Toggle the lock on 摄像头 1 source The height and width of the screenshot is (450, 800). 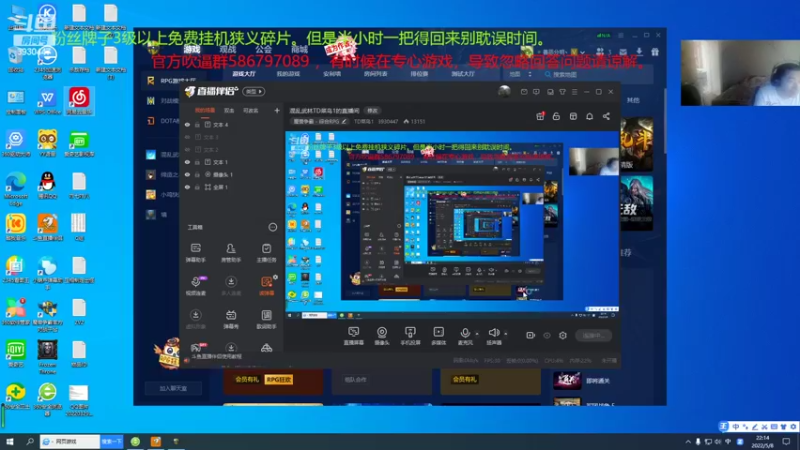(197, 174)
